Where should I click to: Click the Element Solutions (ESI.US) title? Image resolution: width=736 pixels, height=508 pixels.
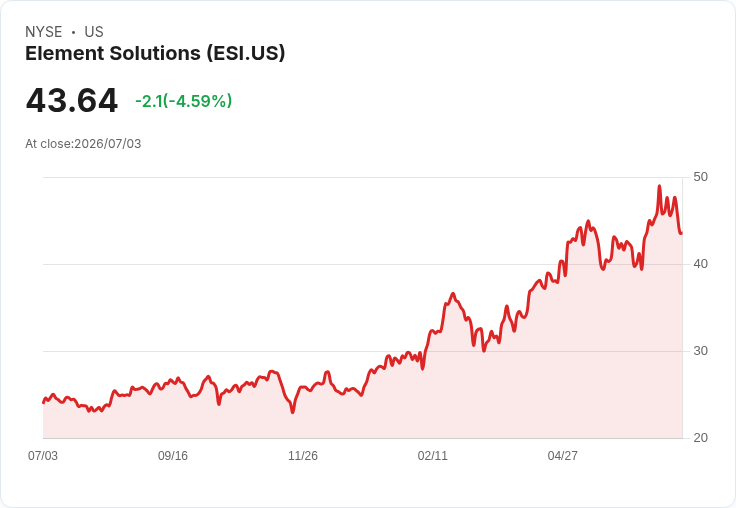pos(155,53)
